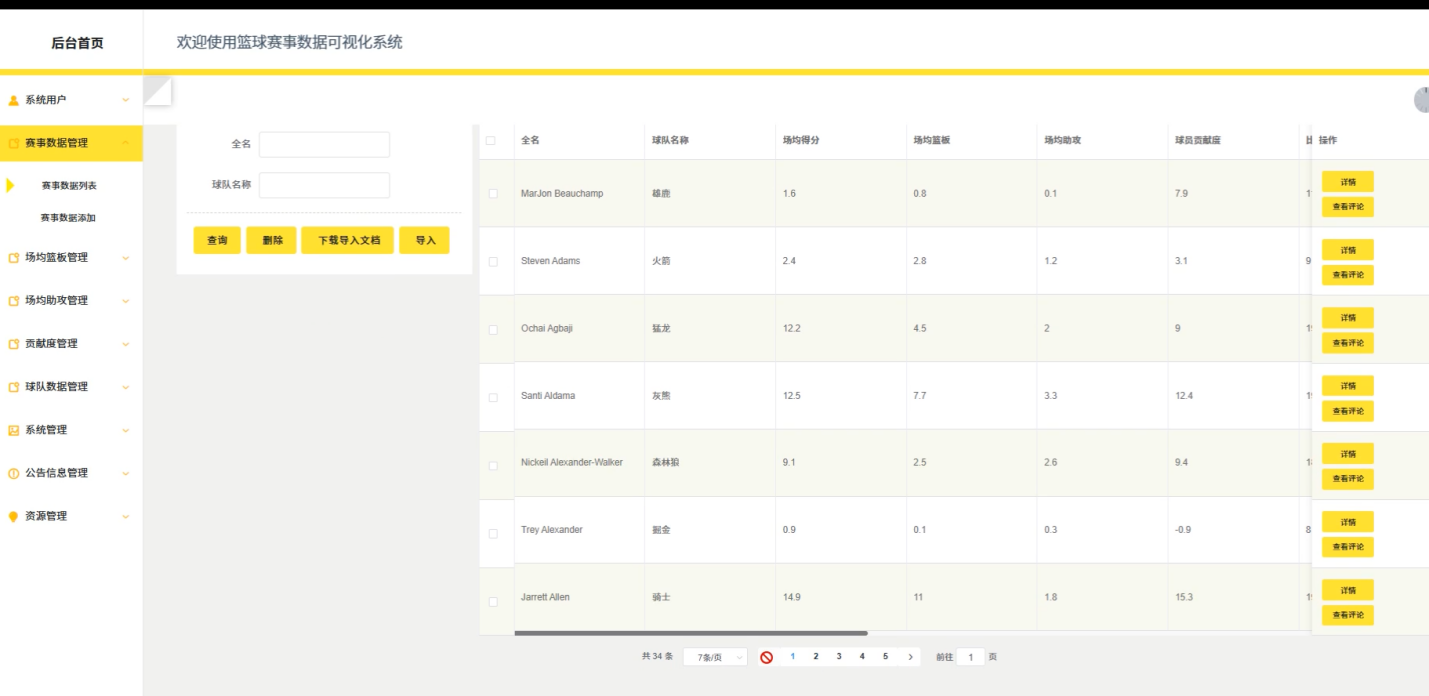Check the Nickeil Alexander-Walker row checkbox
Image resolution: width=1429 pixels, height=696 pixels.
point(493,466)
